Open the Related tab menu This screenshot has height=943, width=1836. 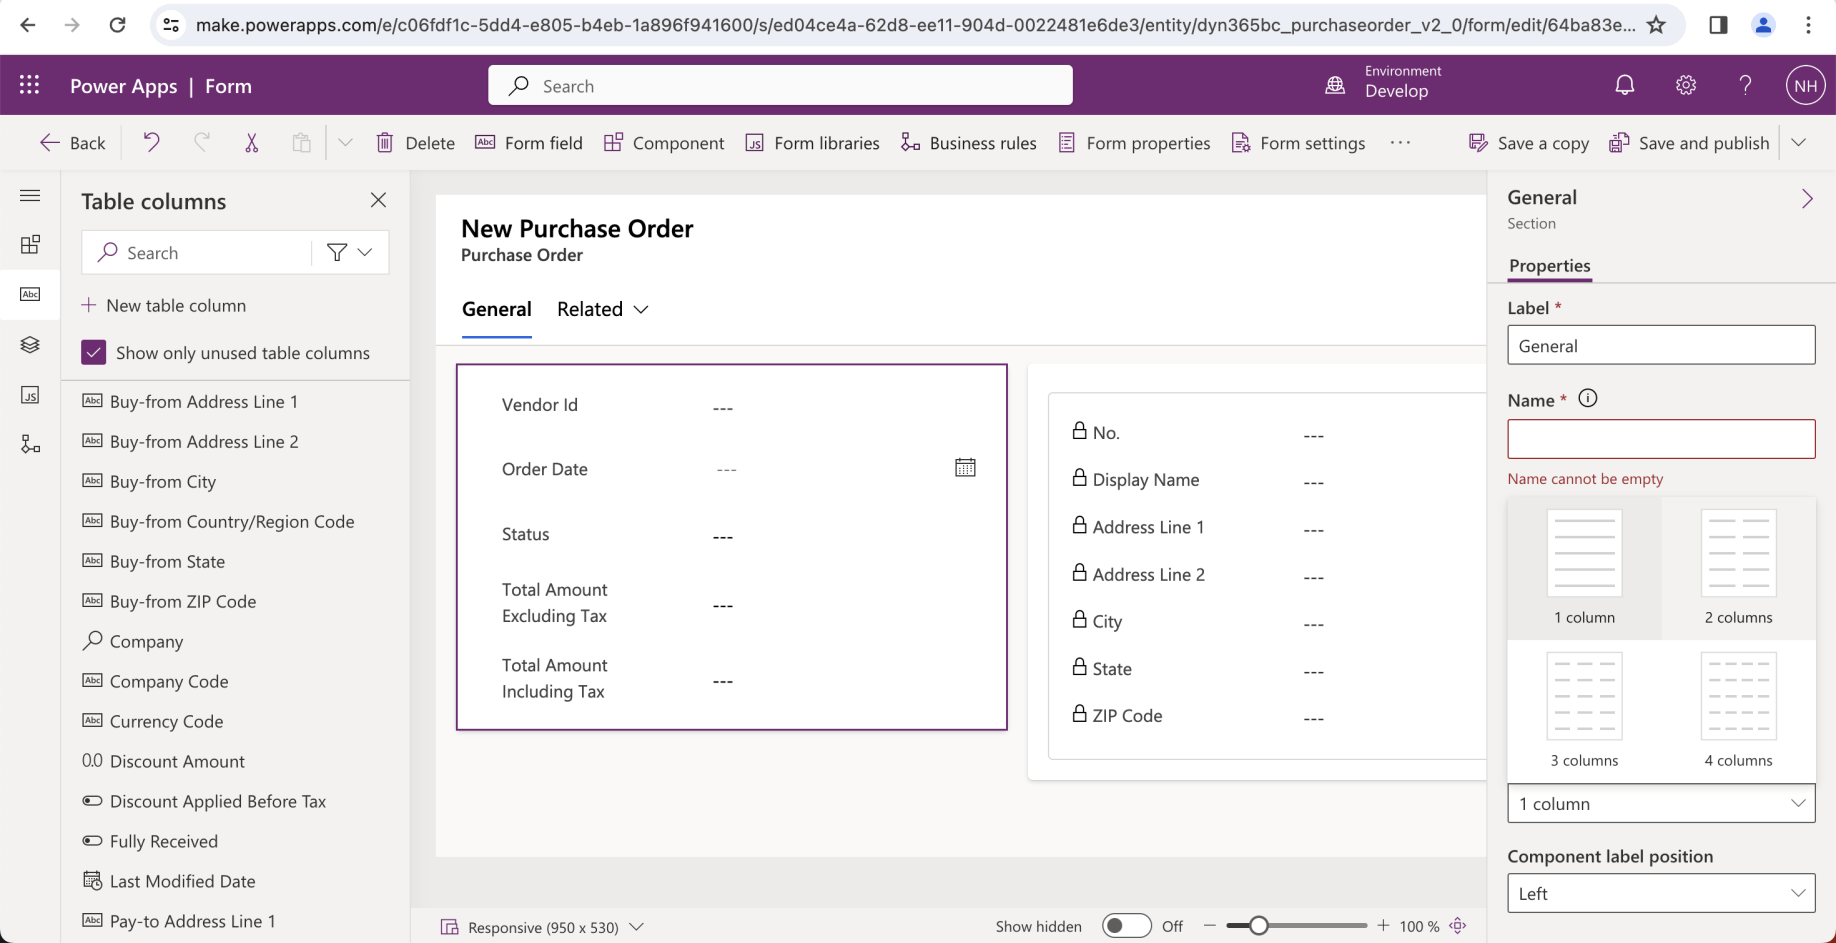603,309
